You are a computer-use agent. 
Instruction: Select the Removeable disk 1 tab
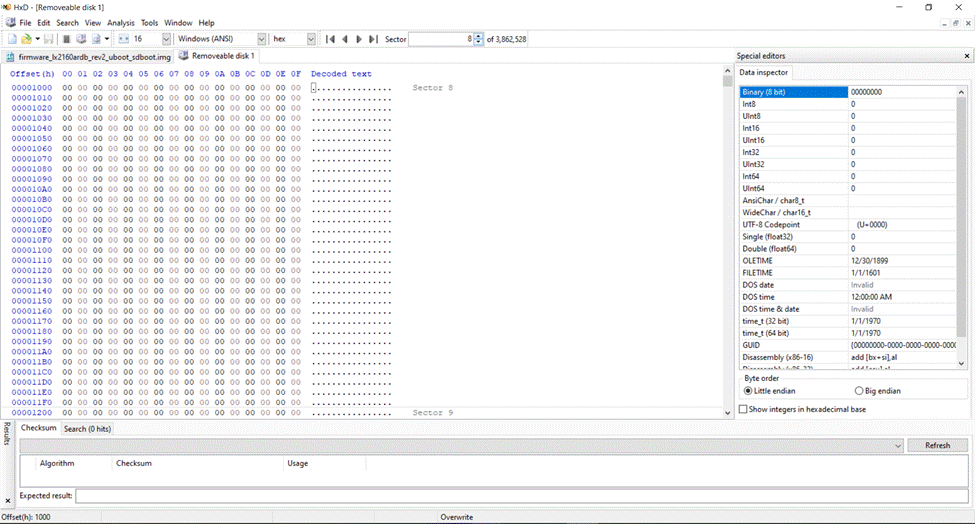[x=216, y=56]
